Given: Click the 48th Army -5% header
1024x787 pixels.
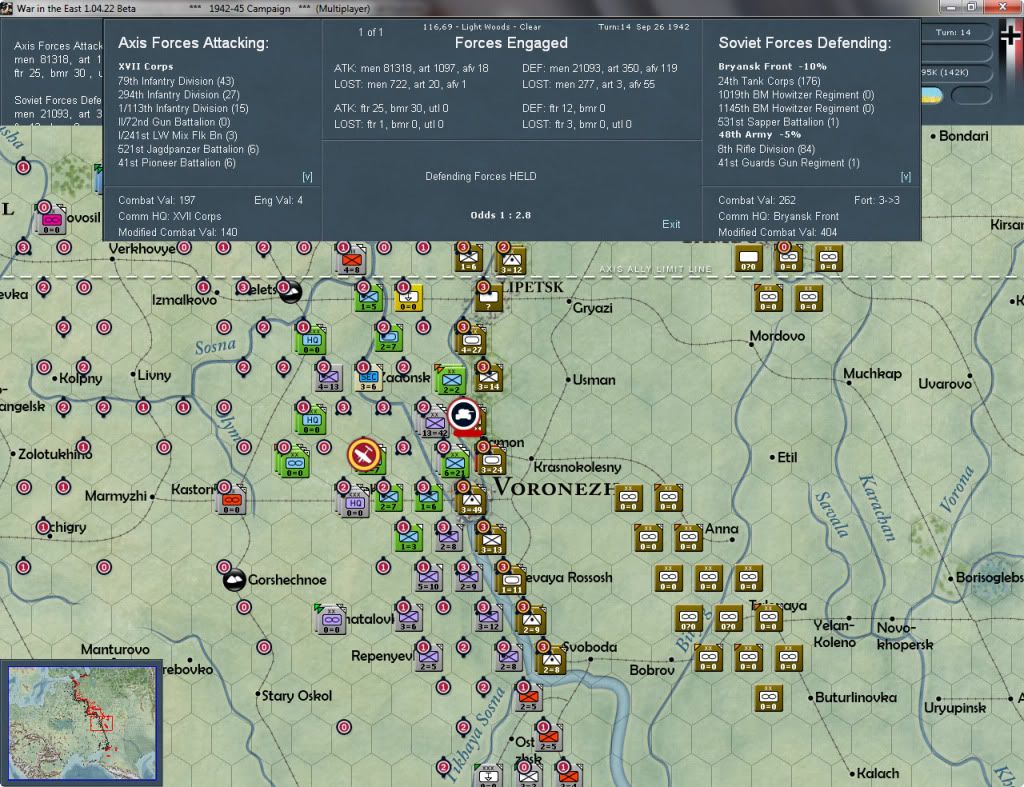Looking at the screenshot, I should tap(759, 135).
